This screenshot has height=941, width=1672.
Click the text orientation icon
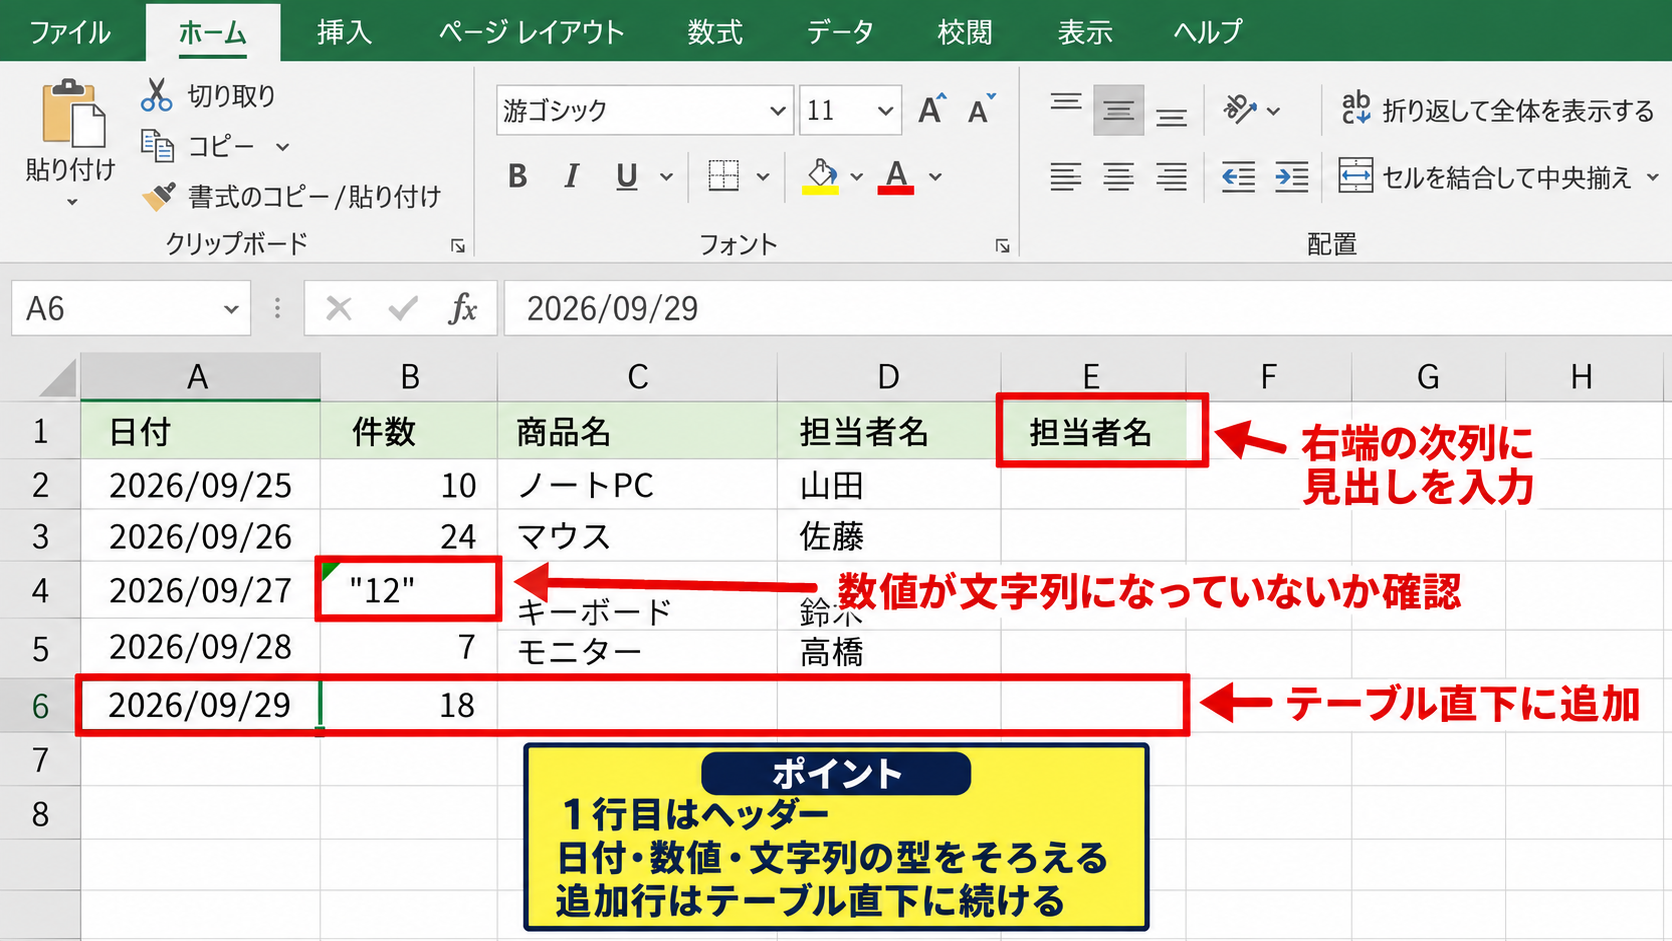click(1240, 109)
